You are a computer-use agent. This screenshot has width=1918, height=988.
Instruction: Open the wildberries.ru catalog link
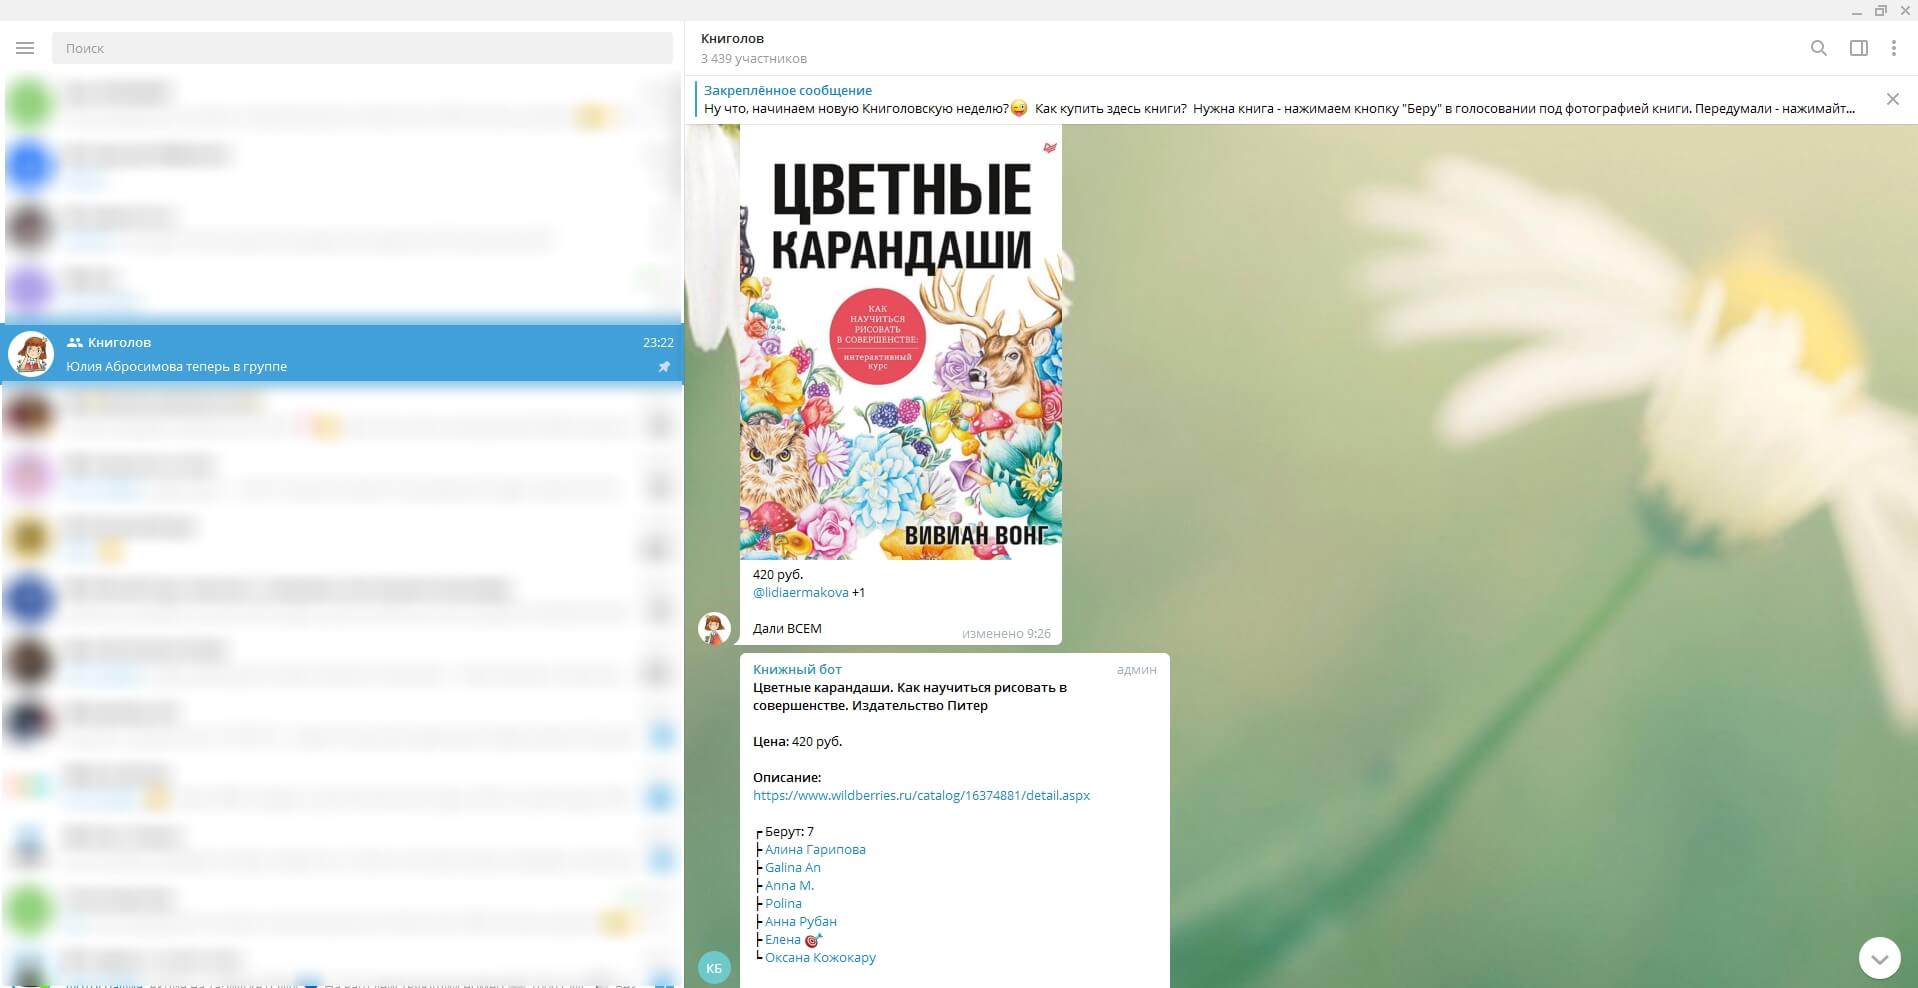(921, 795)
